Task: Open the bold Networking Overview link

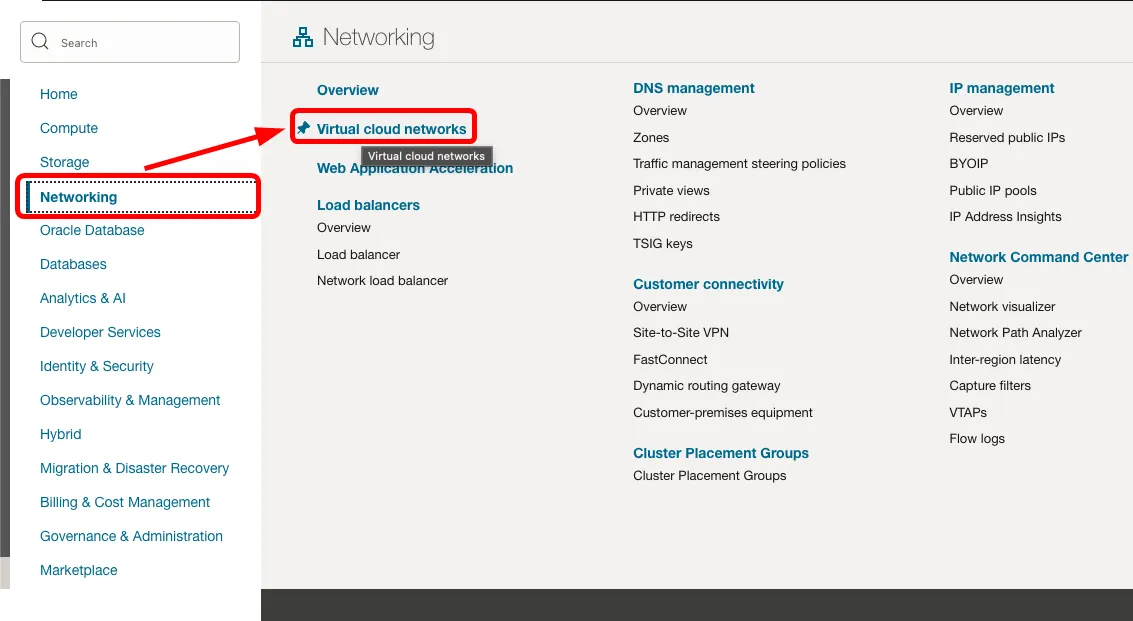Action: tap(348, 90)
